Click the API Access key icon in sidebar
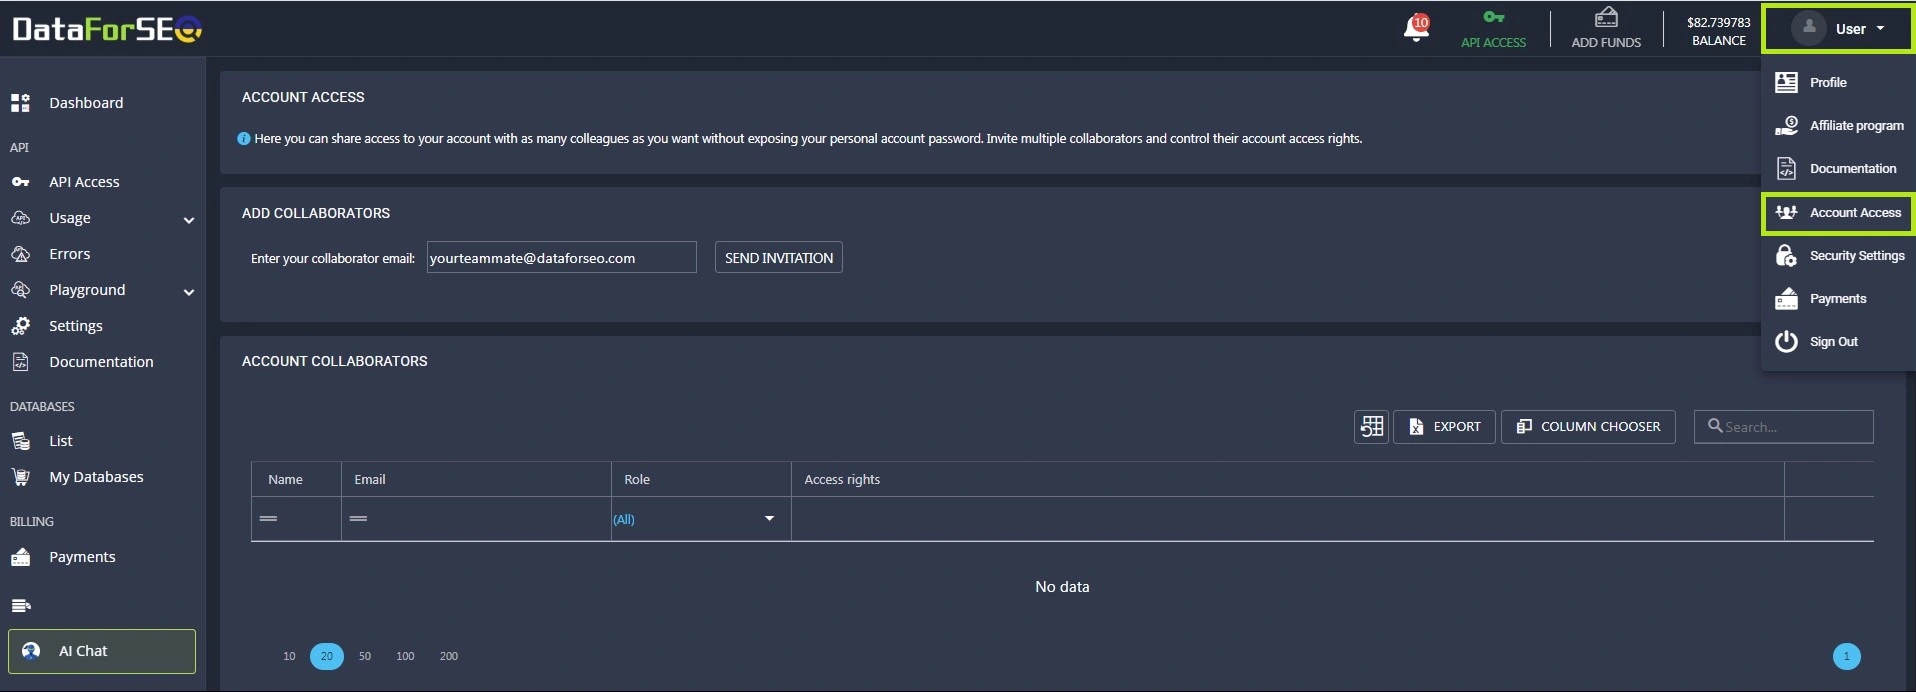 pos(20,182)
